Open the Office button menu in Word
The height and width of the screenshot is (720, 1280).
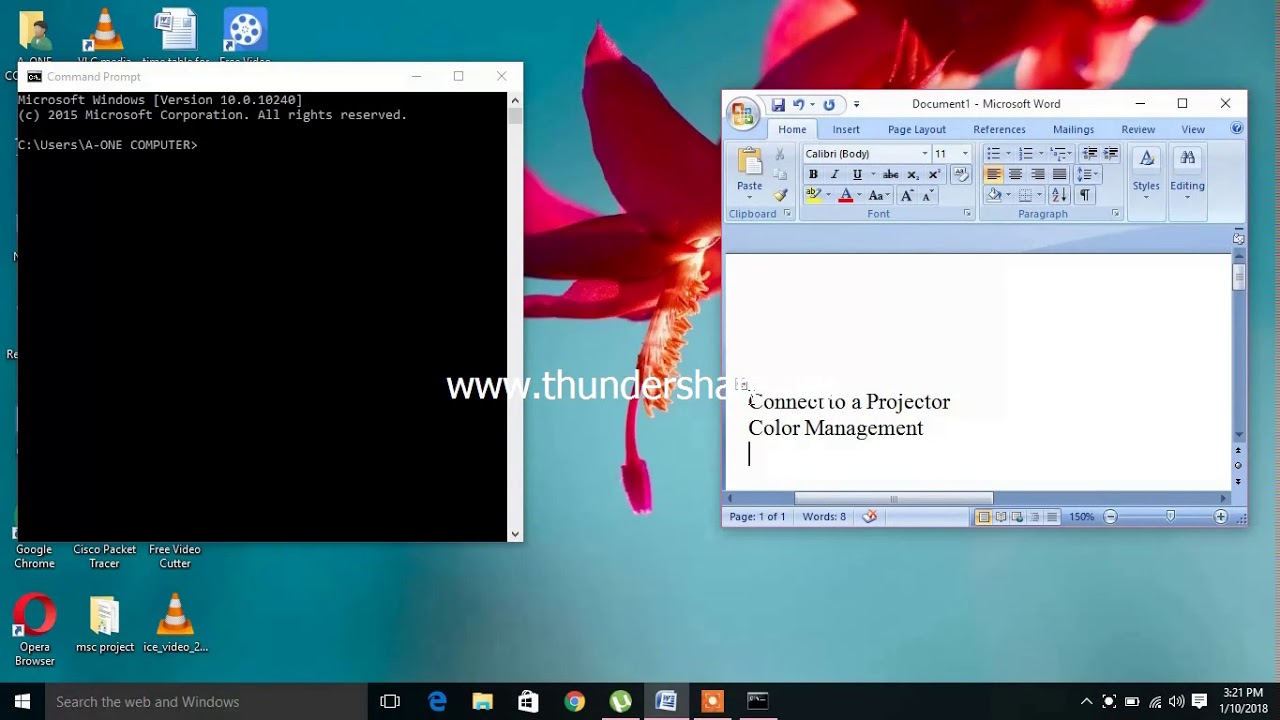(742, 114)
